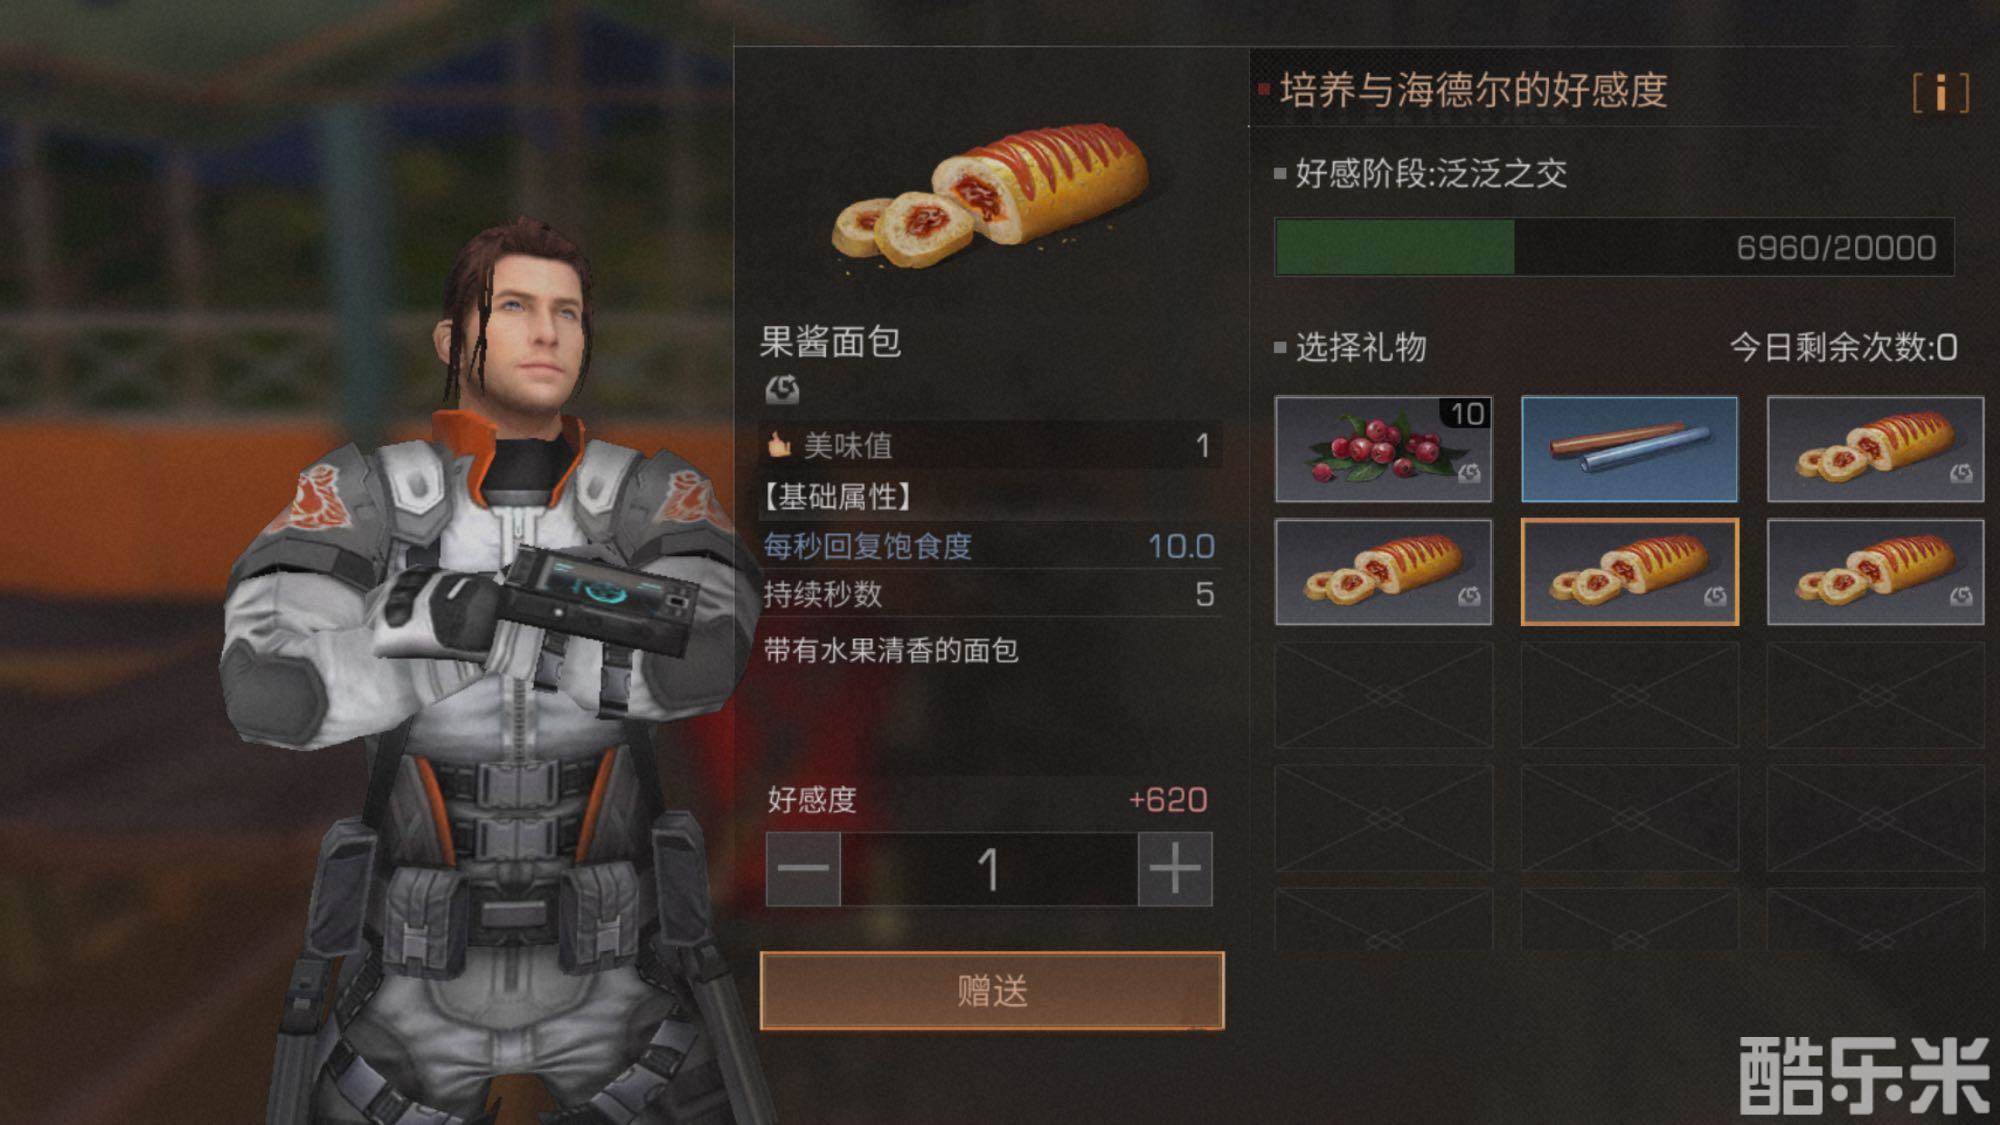Select the jam bread in the second-row left slot

1384,572
